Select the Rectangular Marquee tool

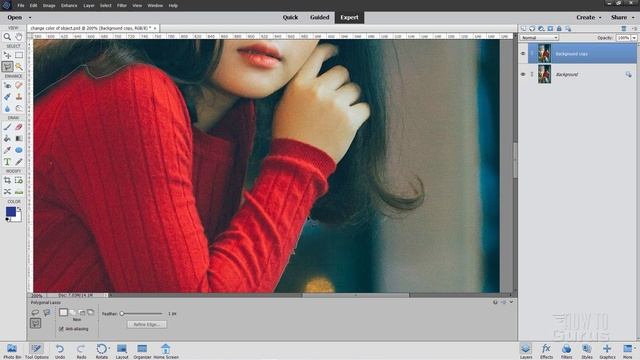(19, 55)
